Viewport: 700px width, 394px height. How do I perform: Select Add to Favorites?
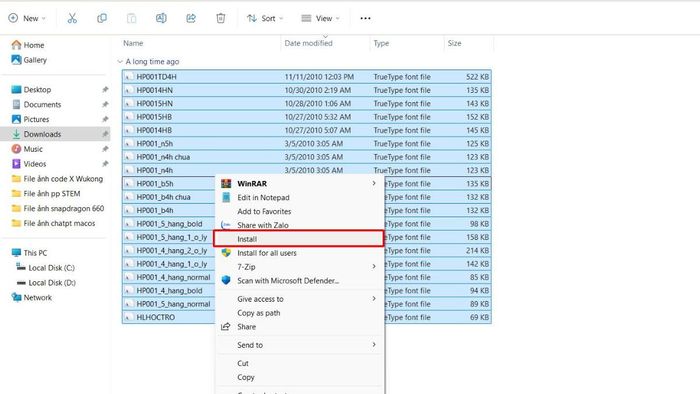(x=300, y=211)
